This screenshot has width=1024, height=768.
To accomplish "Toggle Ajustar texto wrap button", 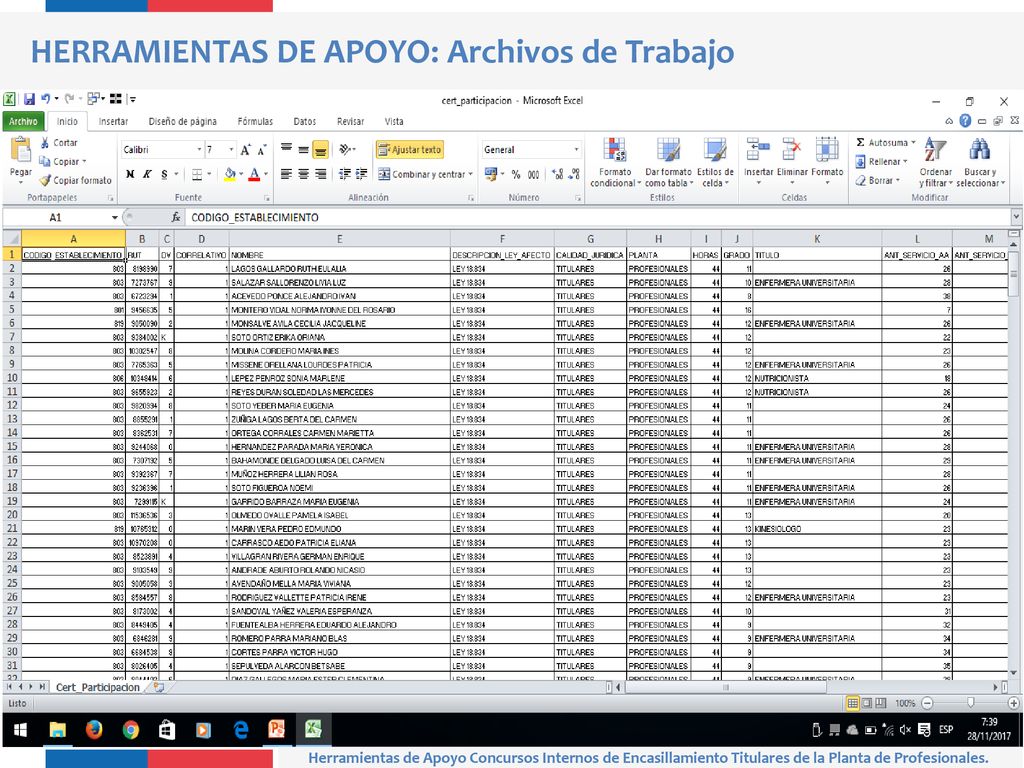I will 410,150.
